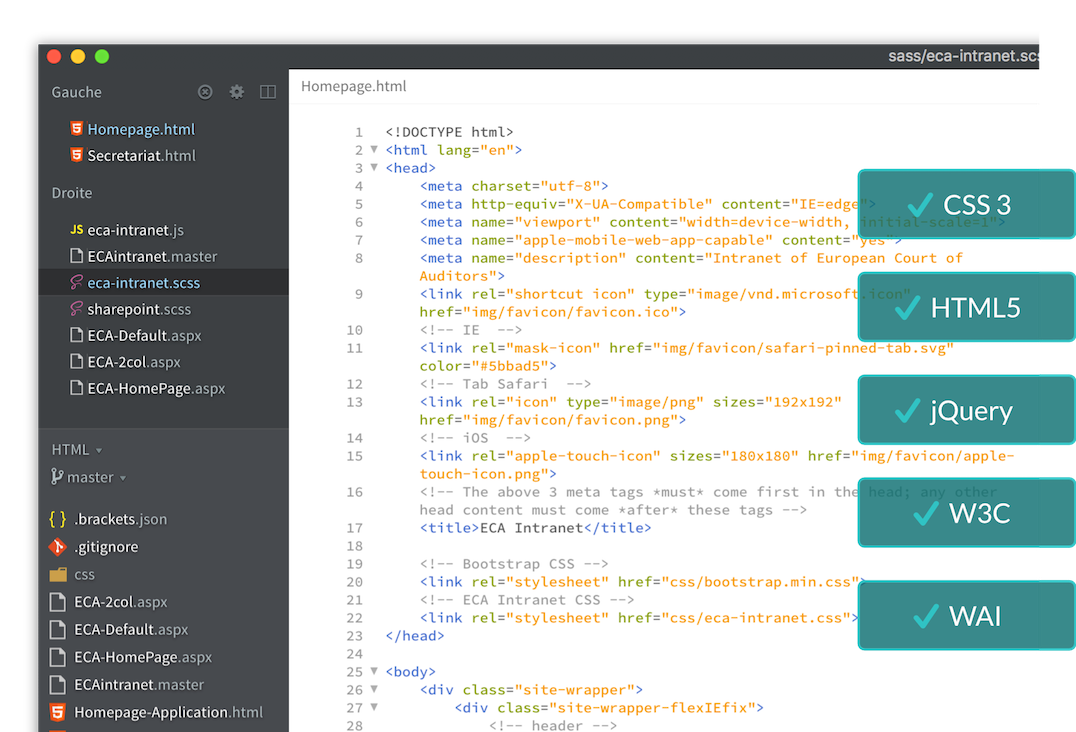Click the git icon beside .gitignore
Viewport: 1076px width, 732px height.
click(x=57, y=547)
